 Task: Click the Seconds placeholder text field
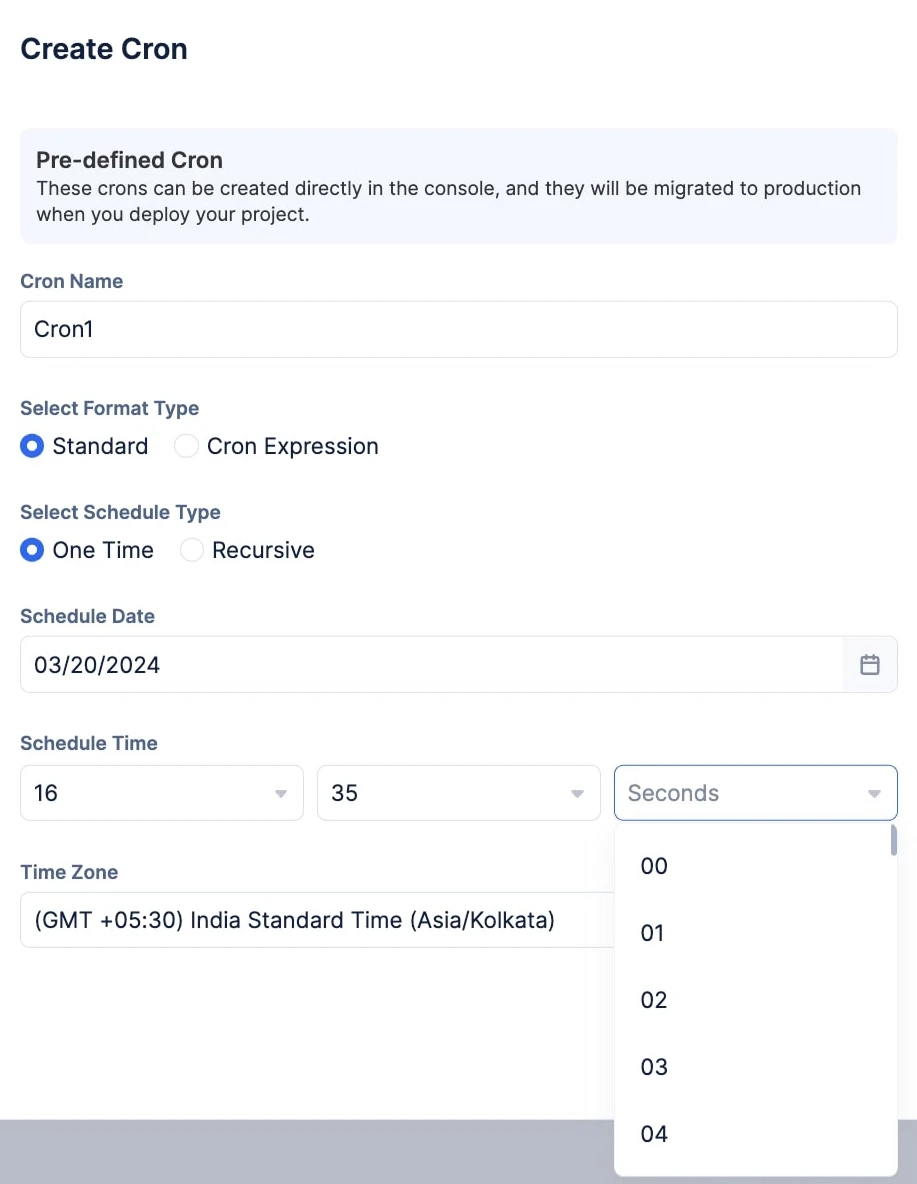point(735,793)
